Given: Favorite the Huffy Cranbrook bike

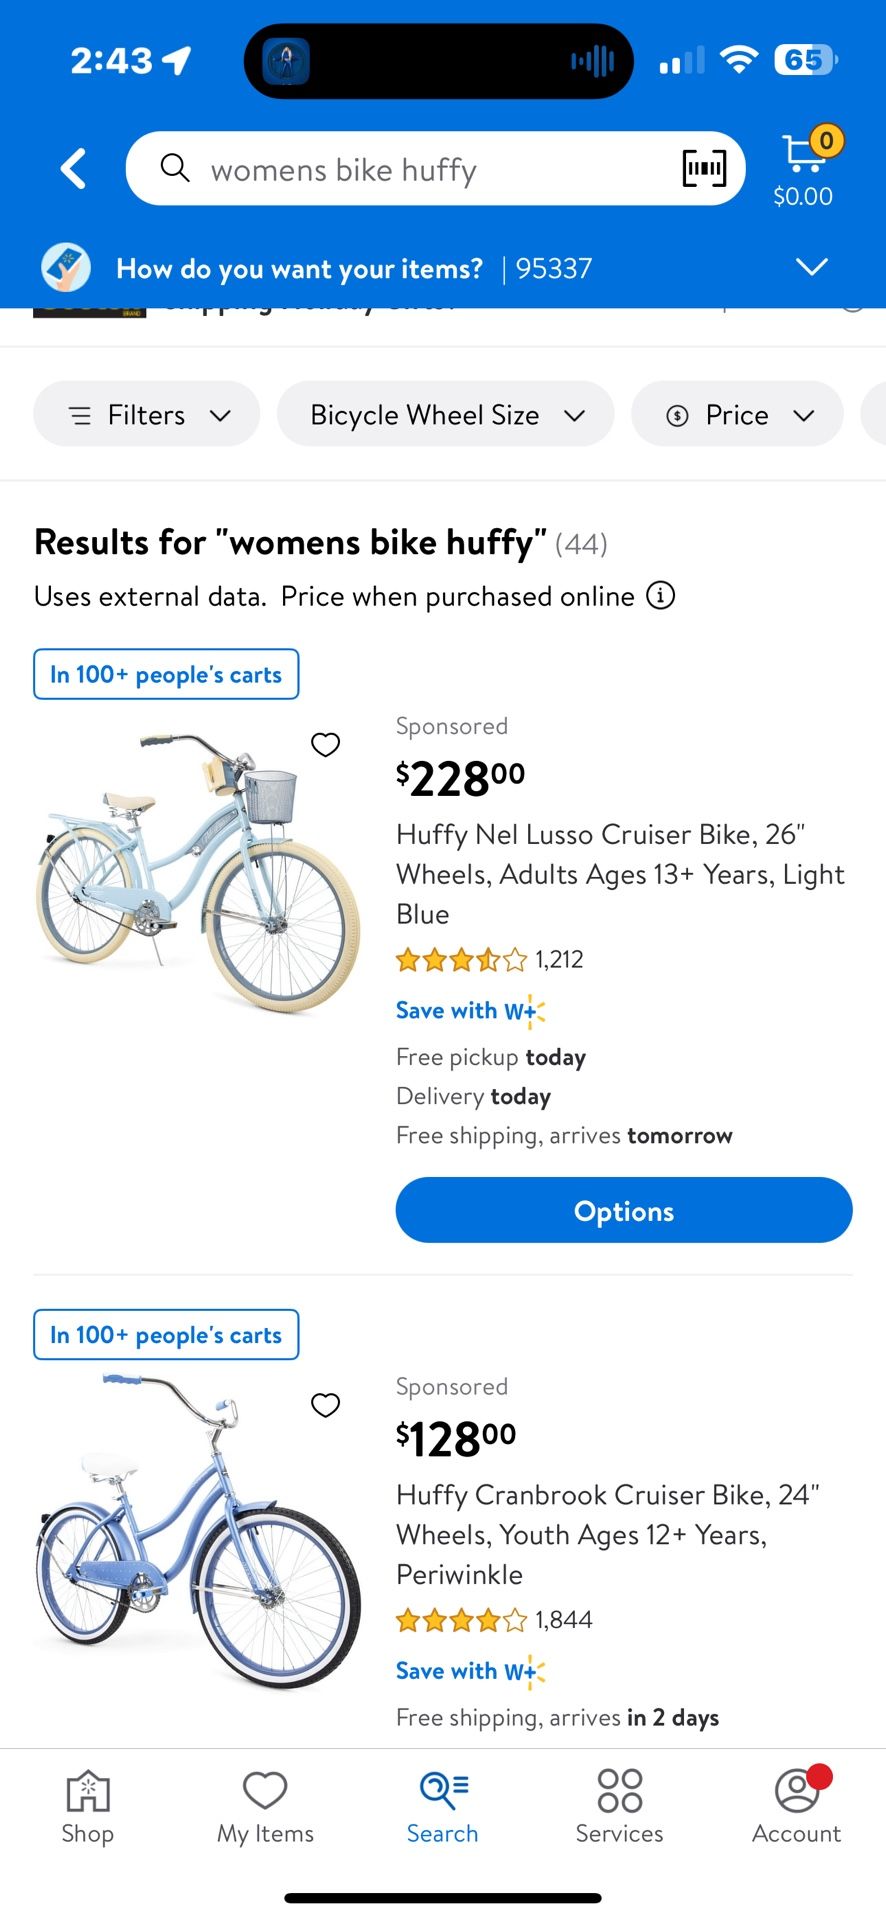Looking at the screenshot, I should click(x=326, y=1405).
